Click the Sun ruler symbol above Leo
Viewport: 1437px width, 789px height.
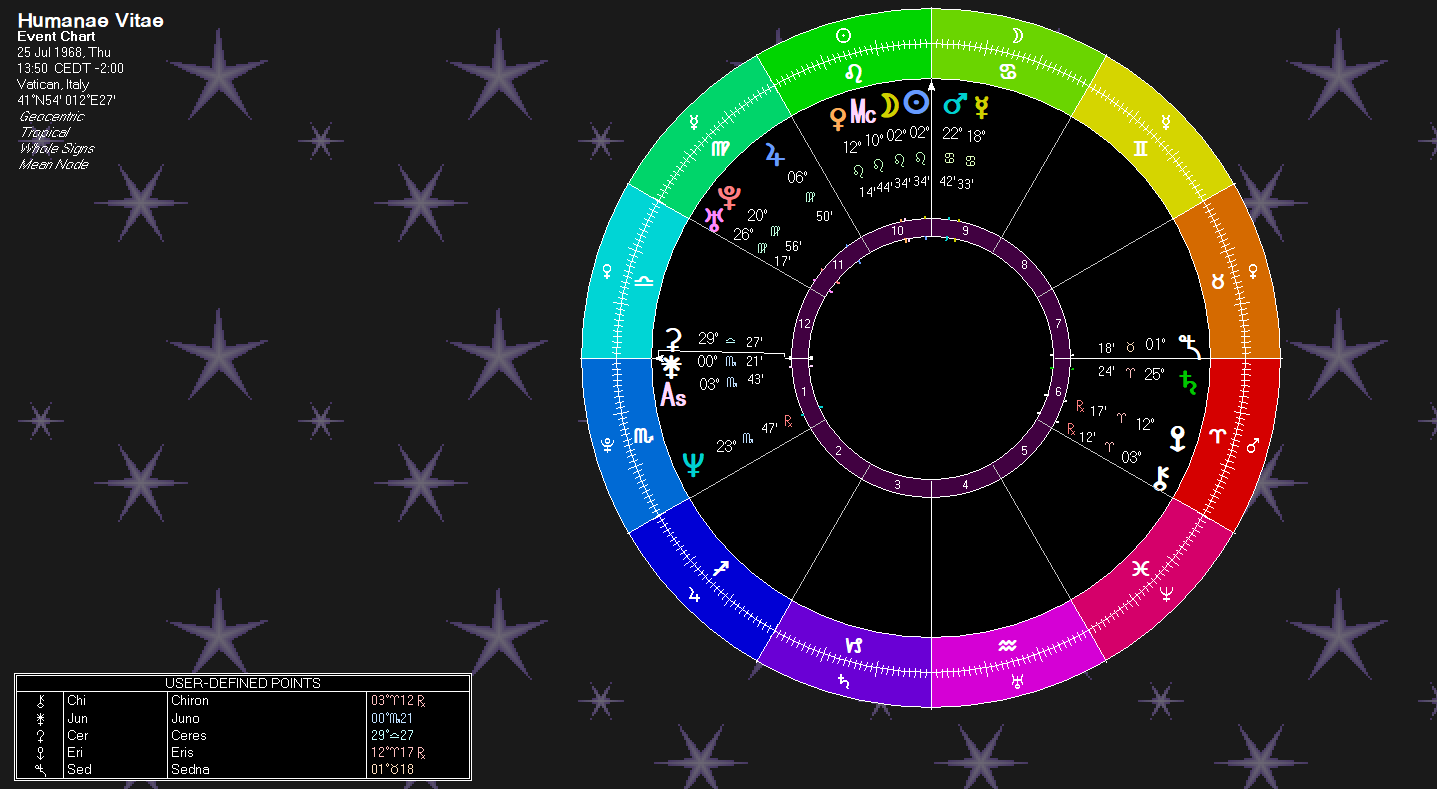tap(843, 34)
